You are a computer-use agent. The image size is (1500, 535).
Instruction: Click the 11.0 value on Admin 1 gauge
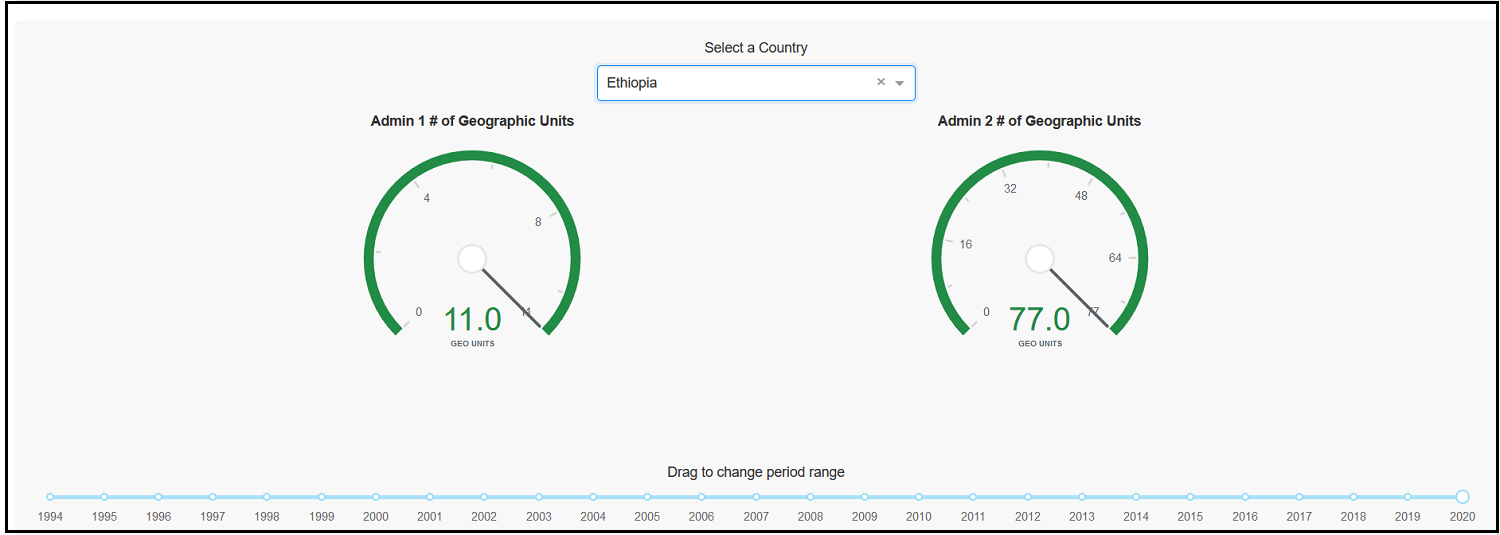(x=472, y=320)
